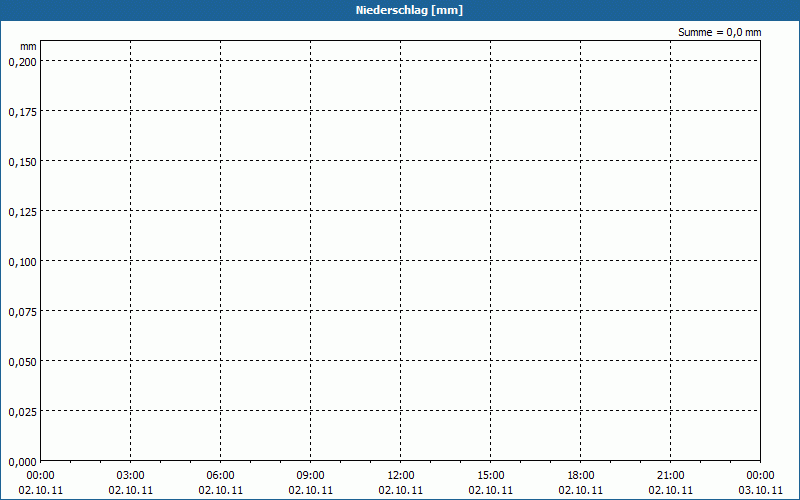
Task: Click the 15:00 time axis marker
Action: coord(491,475)
